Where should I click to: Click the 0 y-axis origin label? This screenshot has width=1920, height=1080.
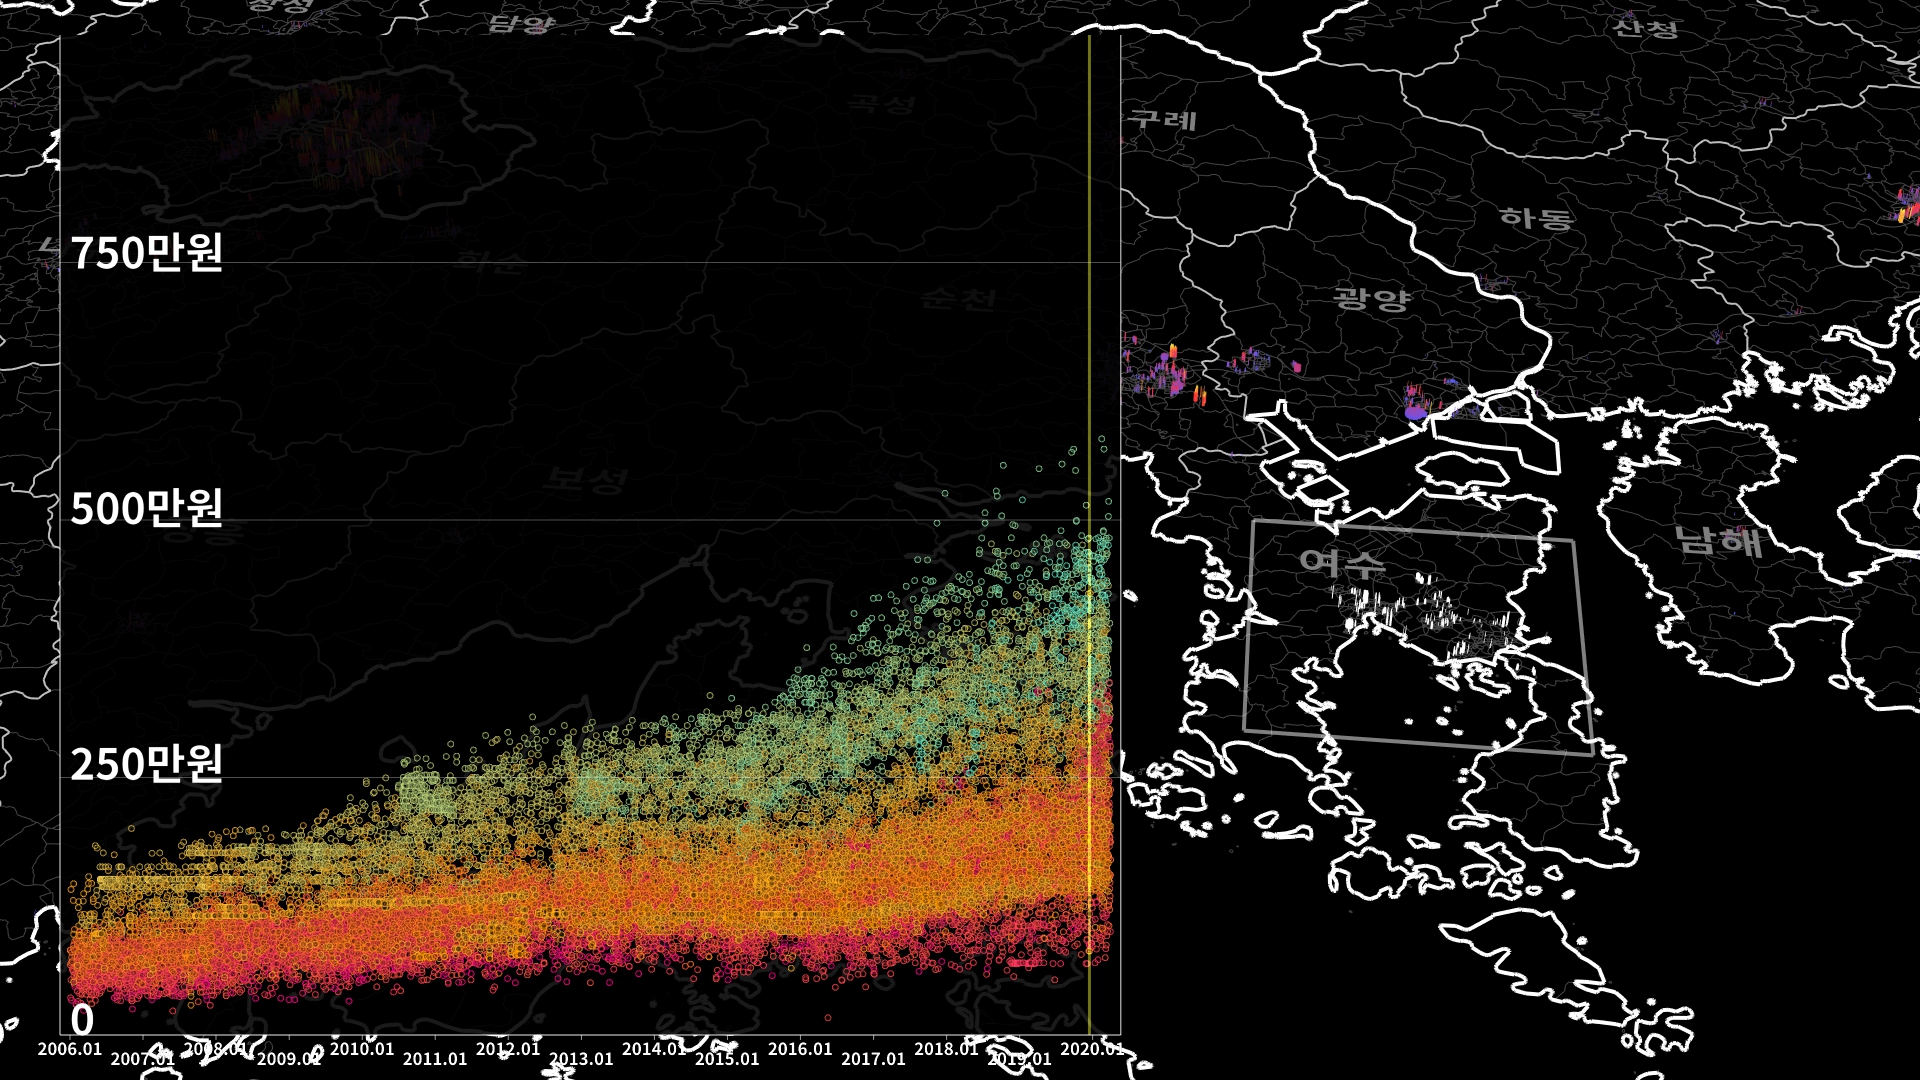click(82, 1020)
